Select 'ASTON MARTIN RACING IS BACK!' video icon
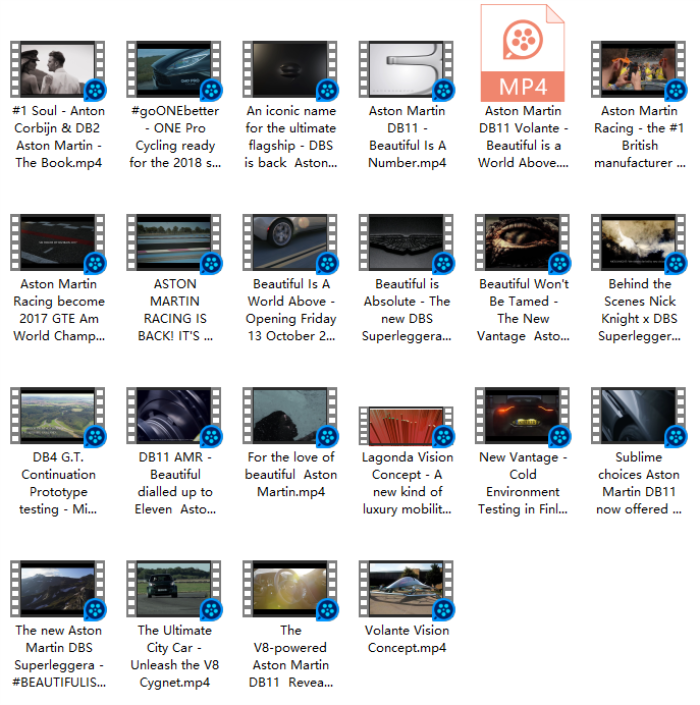The height and width of the screenshot is (705, 700). pos(174,242)
